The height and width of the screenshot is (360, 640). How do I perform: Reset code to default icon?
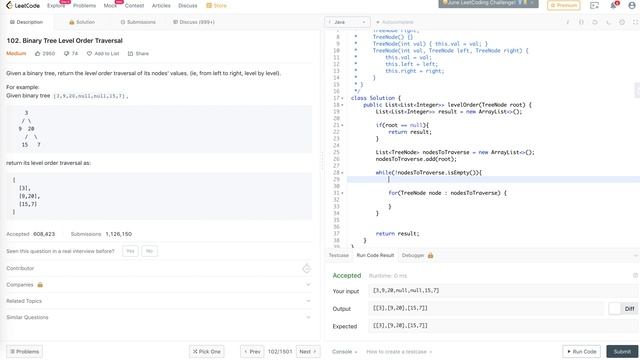[595, 22]
